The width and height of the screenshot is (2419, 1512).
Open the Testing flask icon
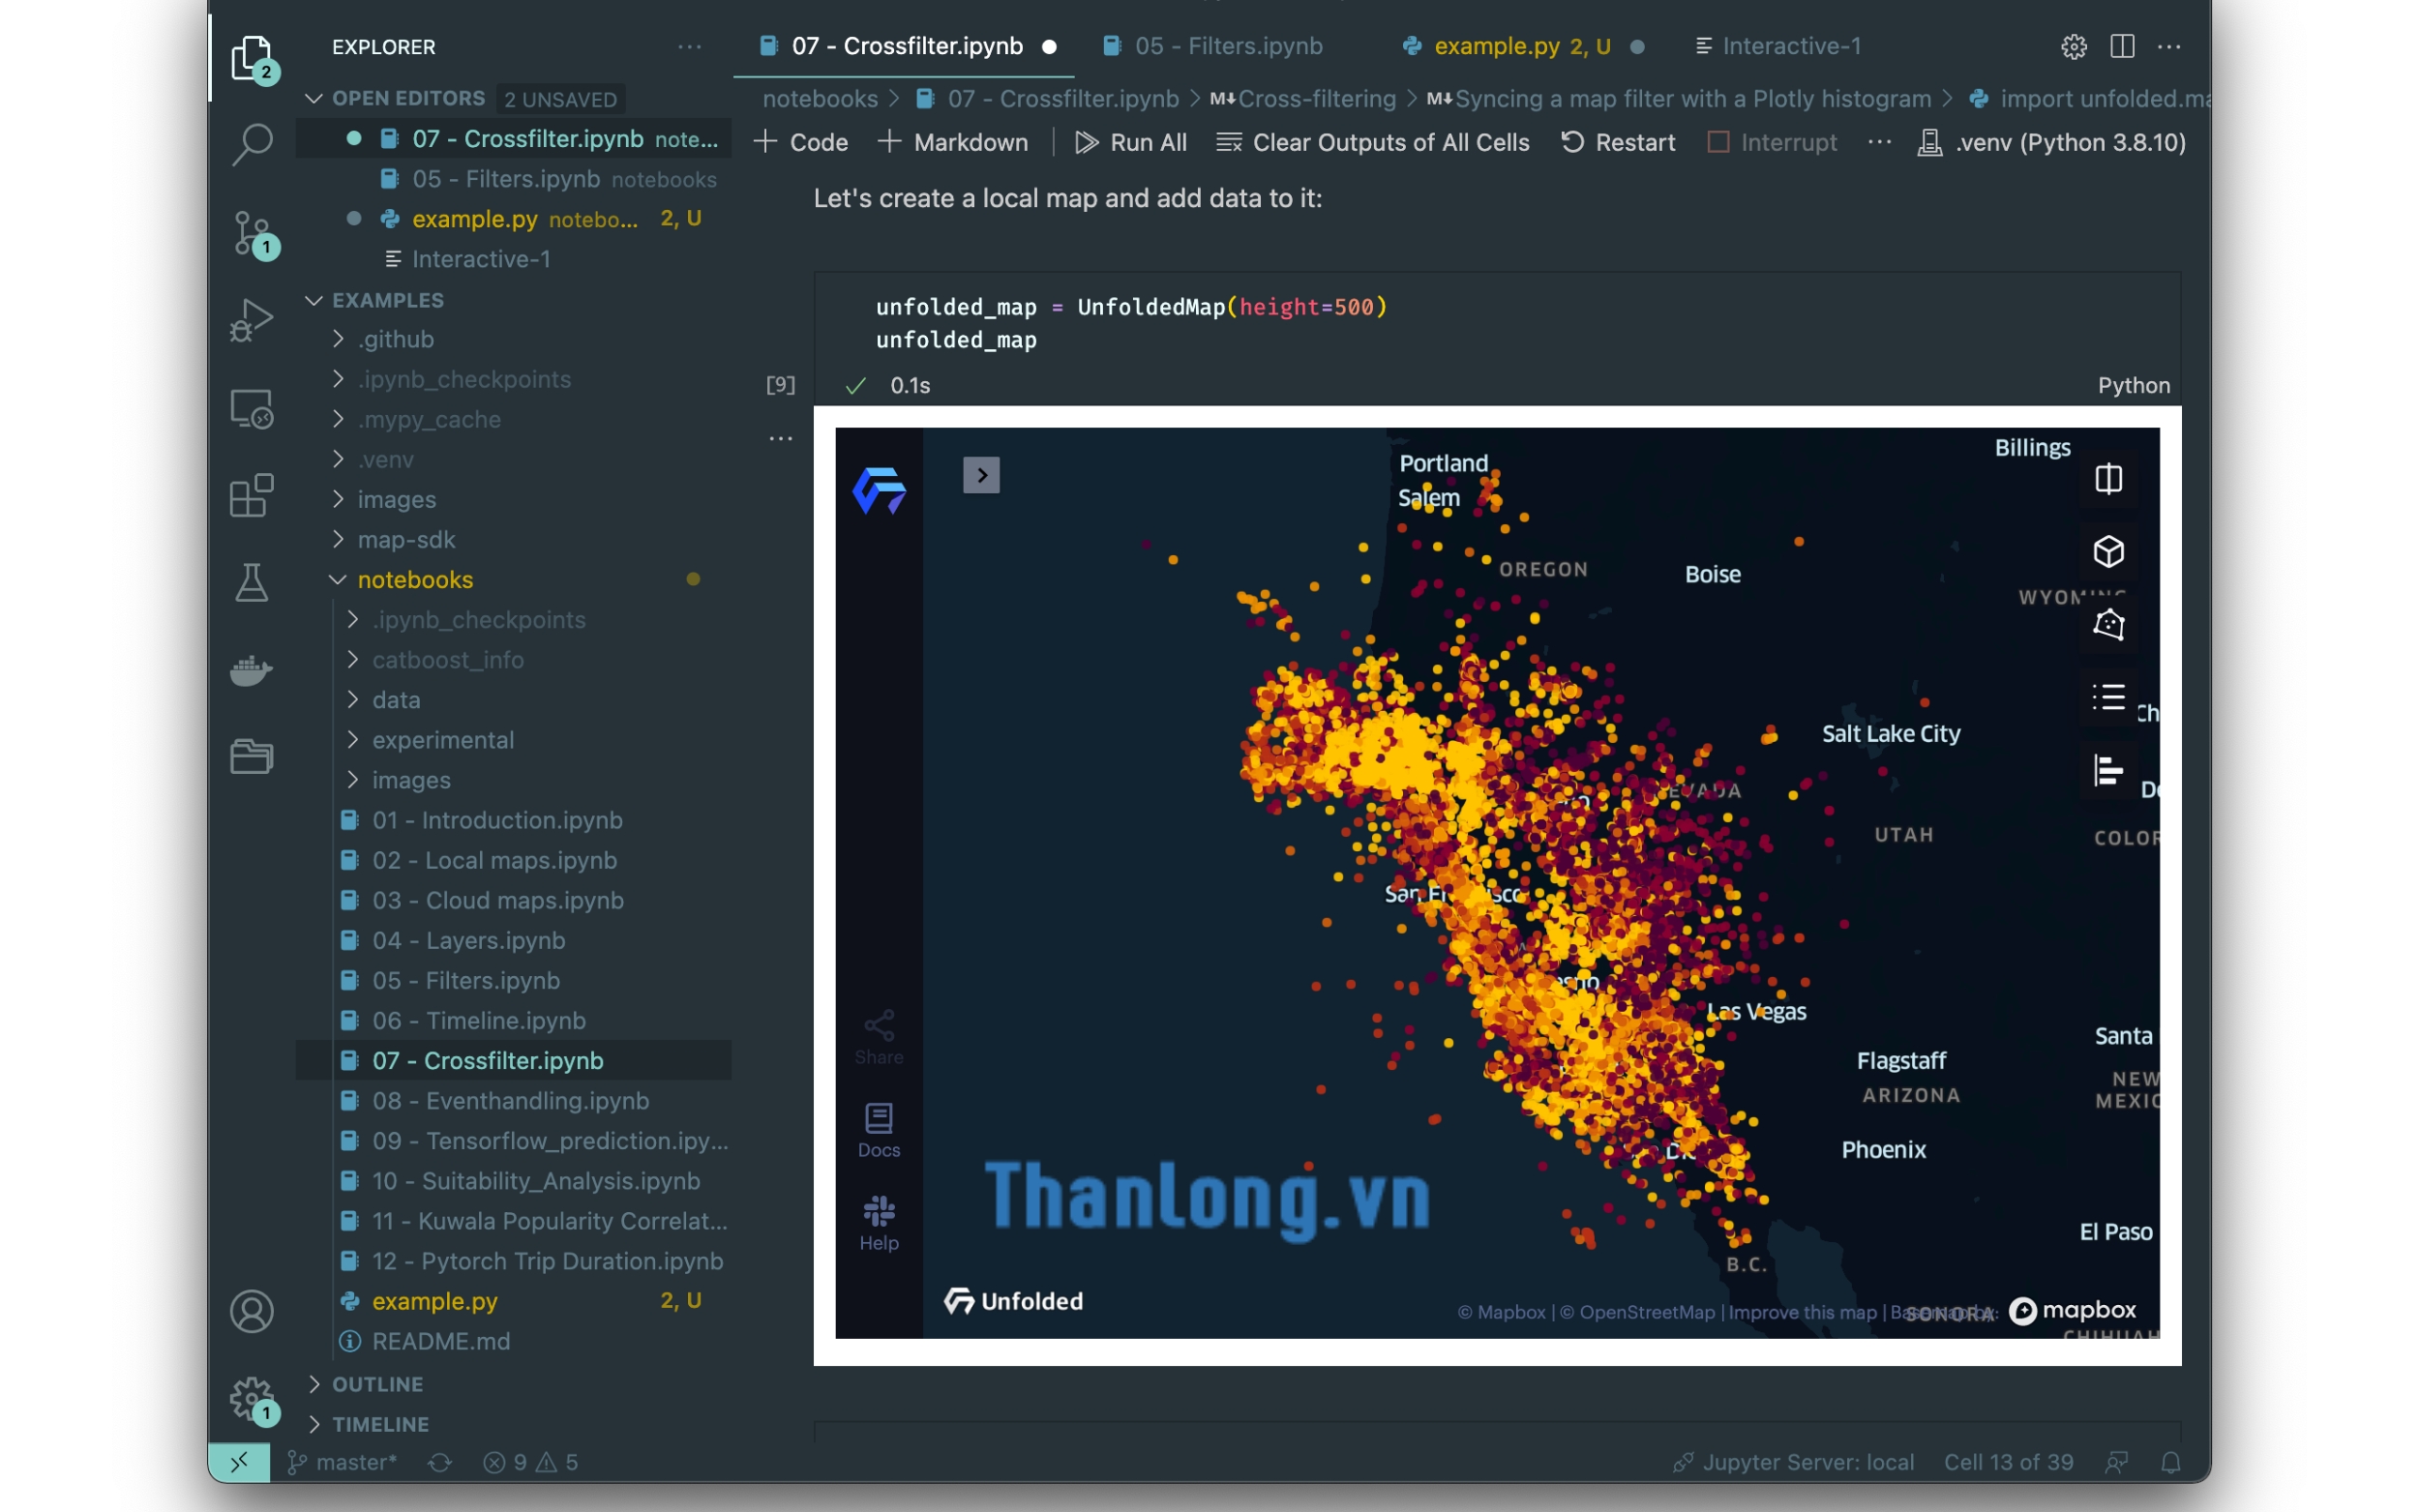251,582
